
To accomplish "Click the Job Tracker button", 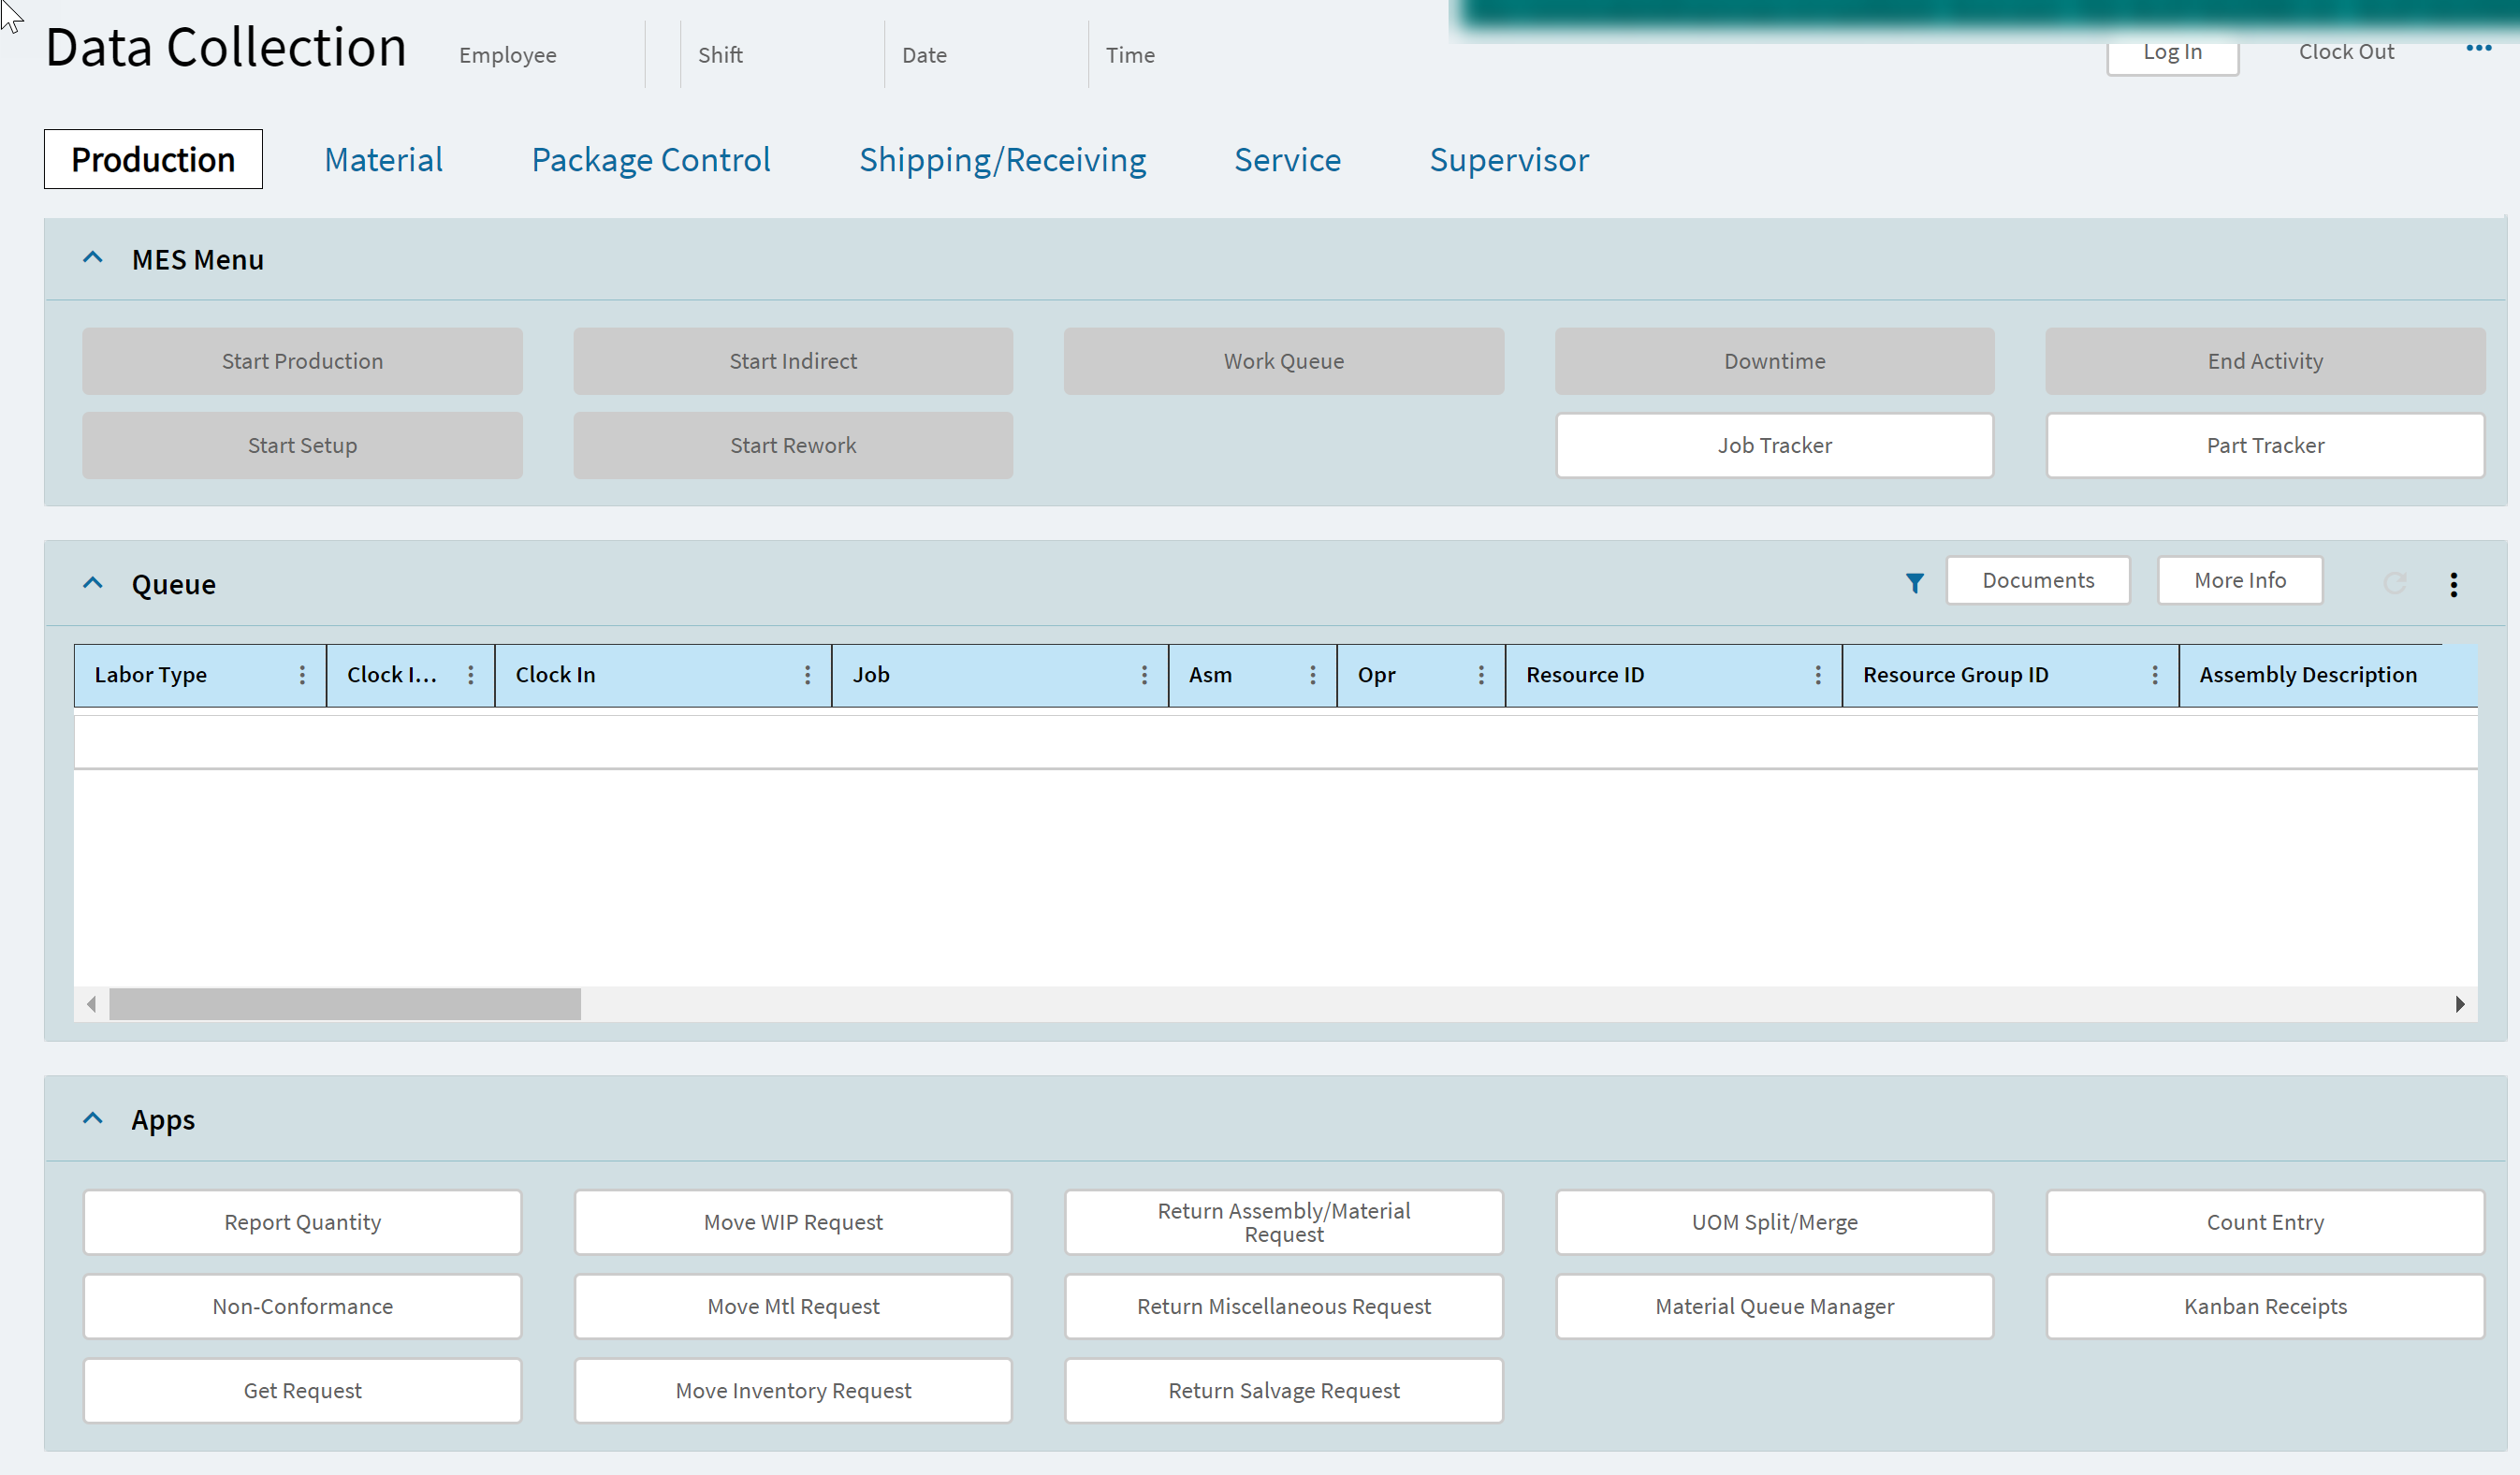I will 1774,445.
